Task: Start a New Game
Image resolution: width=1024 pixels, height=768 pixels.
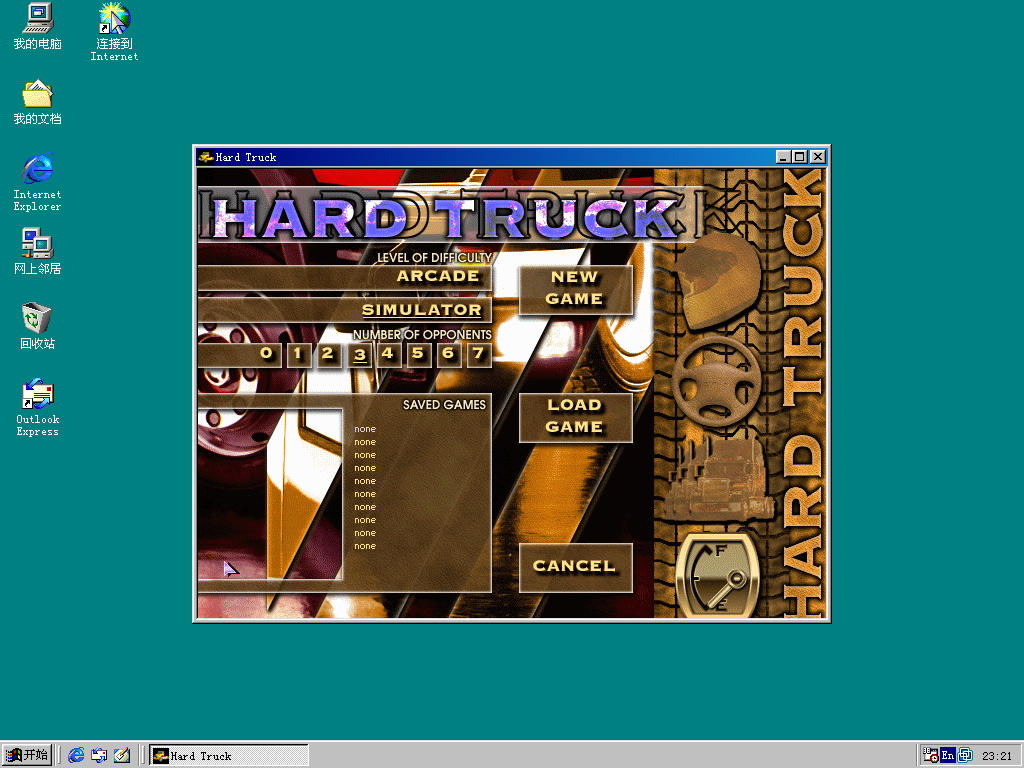Action: click(575, 289)
